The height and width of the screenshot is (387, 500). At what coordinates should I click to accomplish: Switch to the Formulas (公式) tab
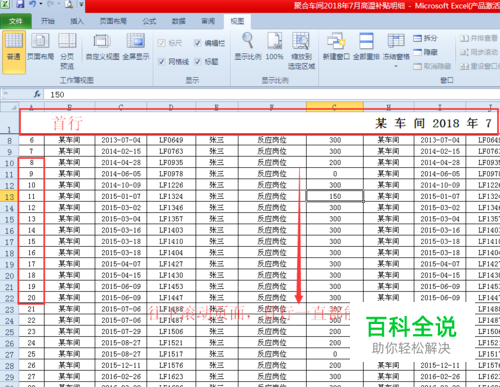click(x=149, y=21)
